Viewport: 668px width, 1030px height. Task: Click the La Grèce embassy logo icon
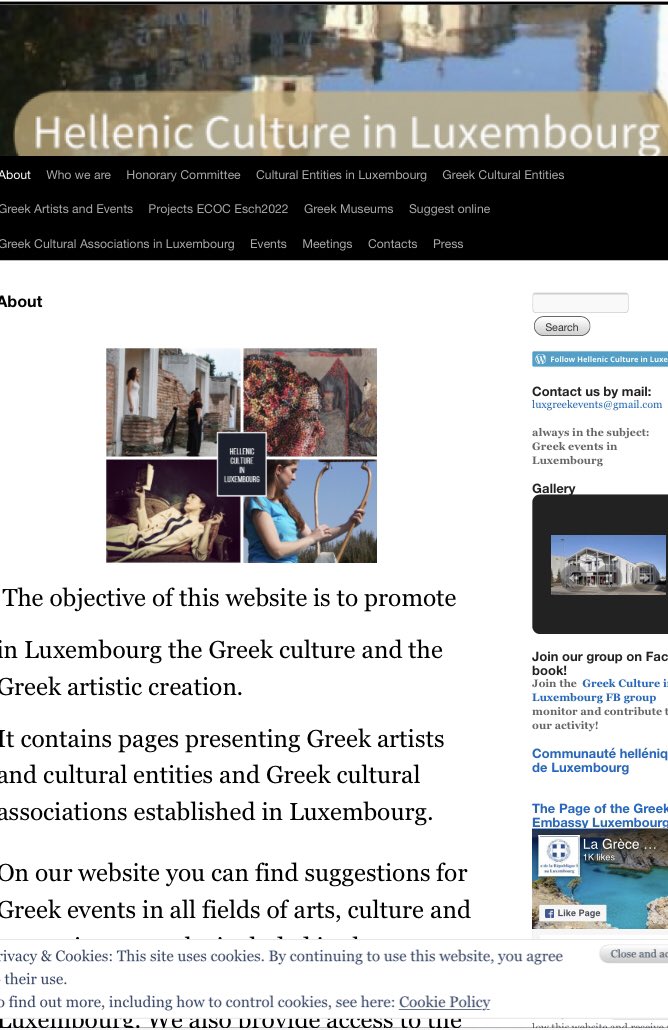click(x=558, y=857)
